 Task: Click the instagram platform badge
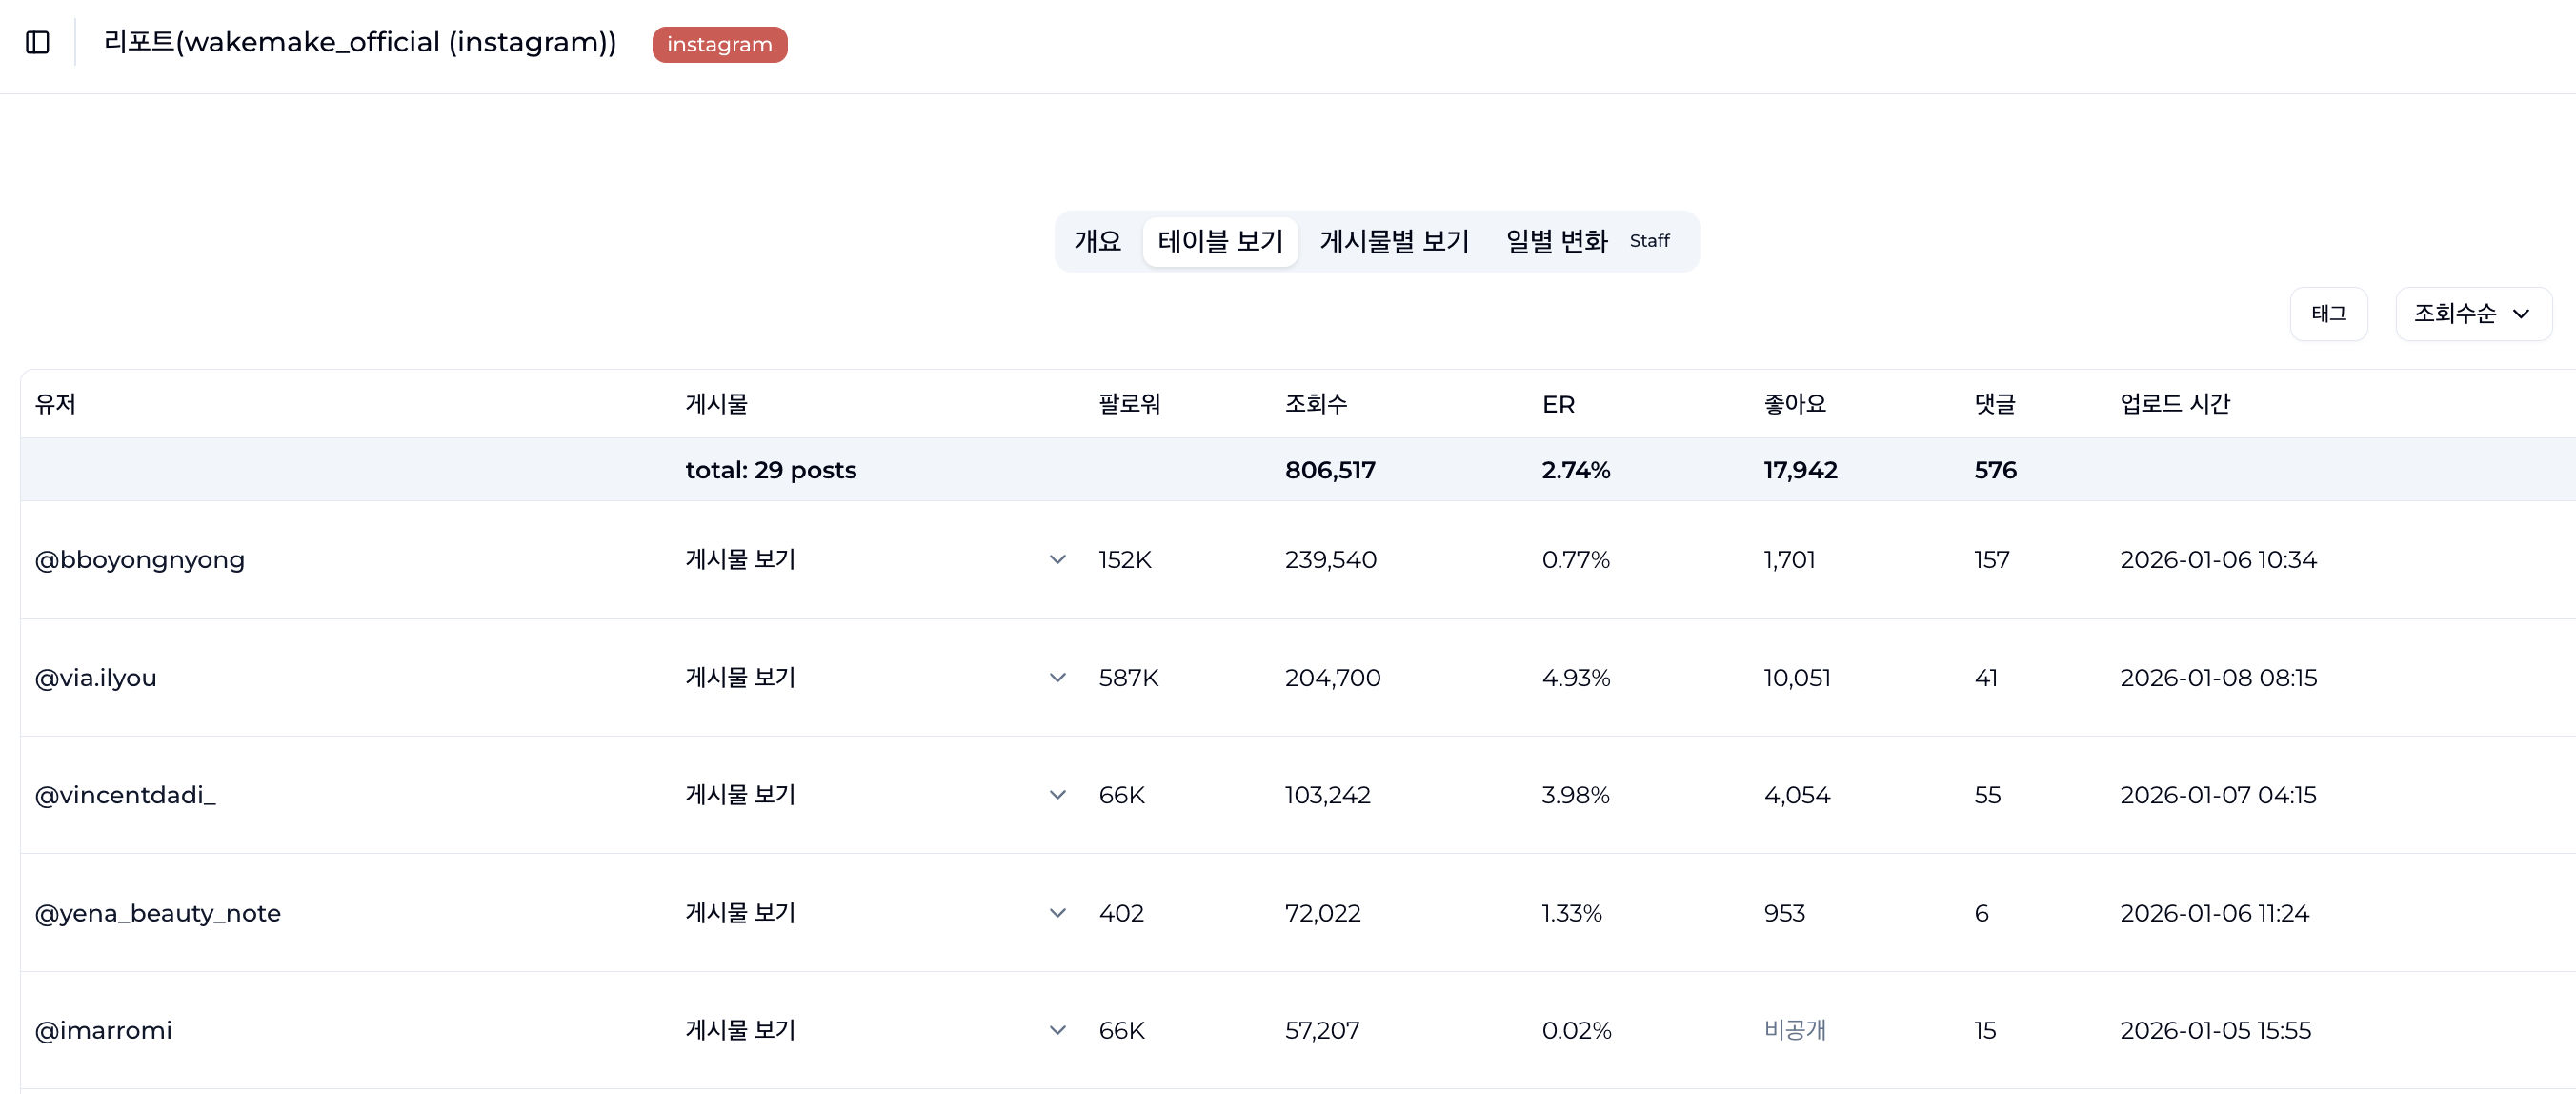[719, 45]
